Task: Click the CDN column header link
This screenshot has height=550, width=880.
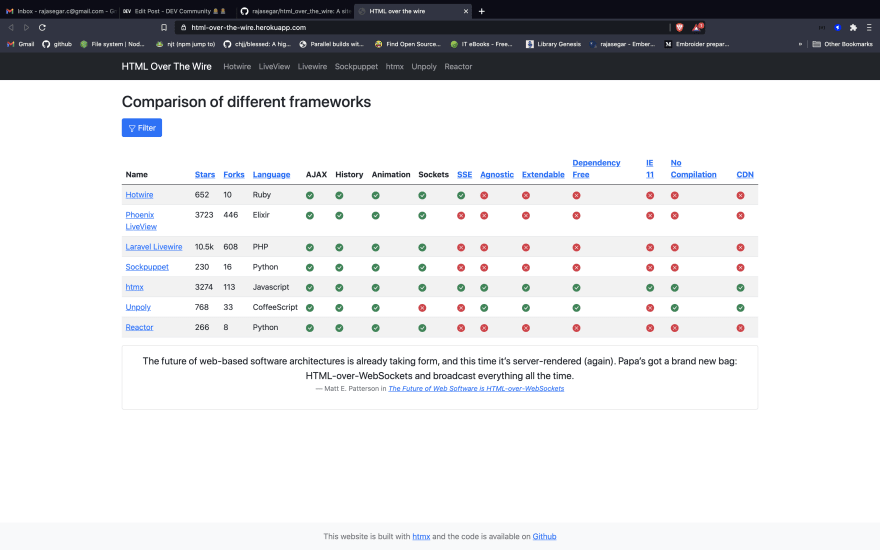Action: tap(745, 175)
